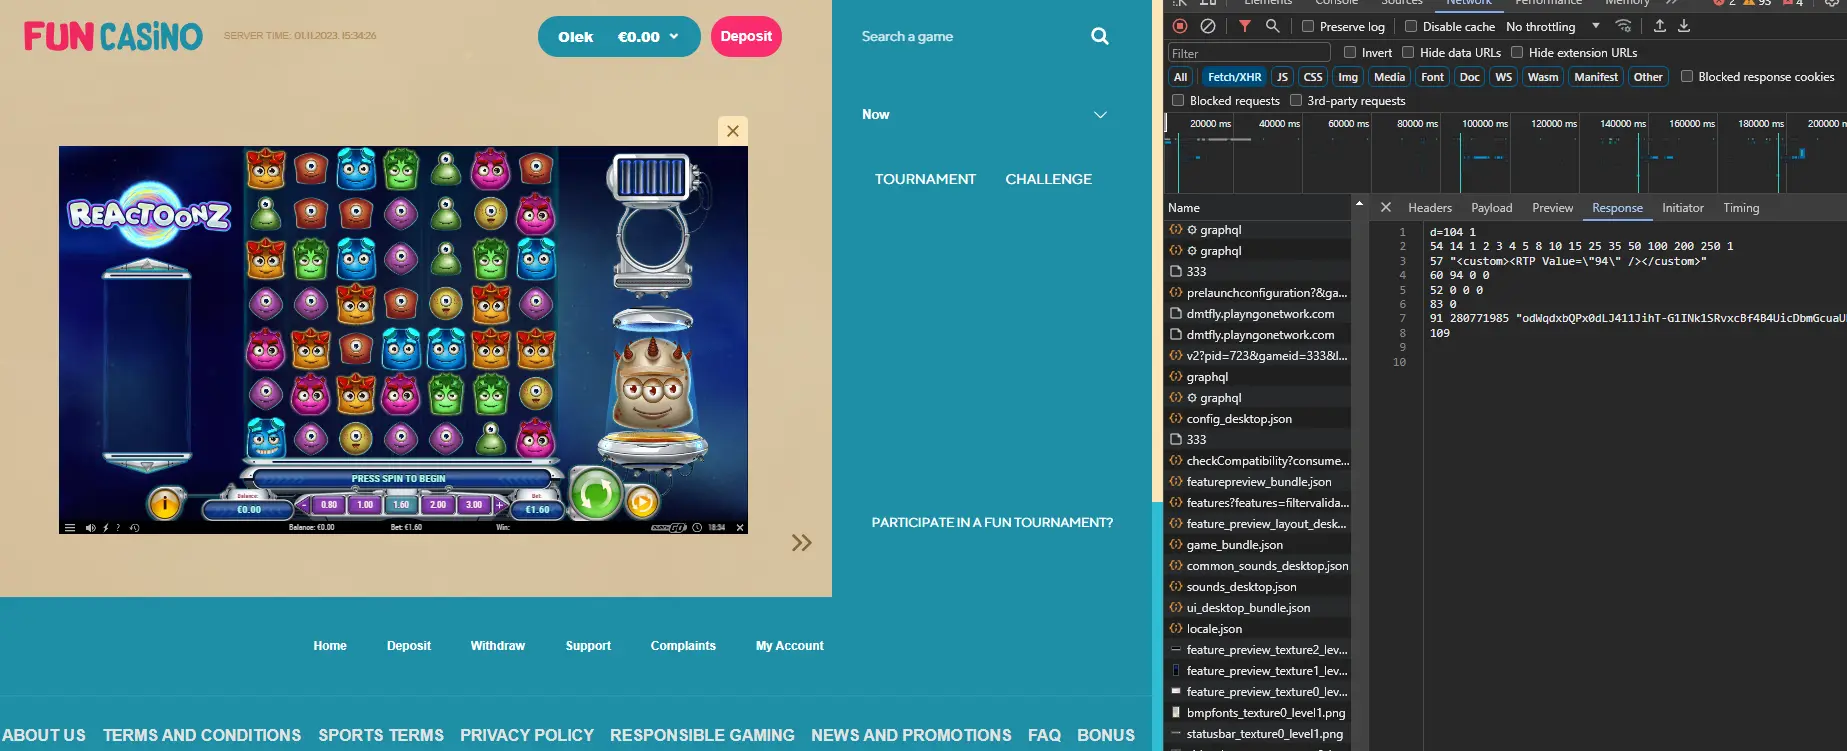This screenshot has width=1847, height=751.
Task: Open game history clock-arrow icon
Action: click(134, 527)
